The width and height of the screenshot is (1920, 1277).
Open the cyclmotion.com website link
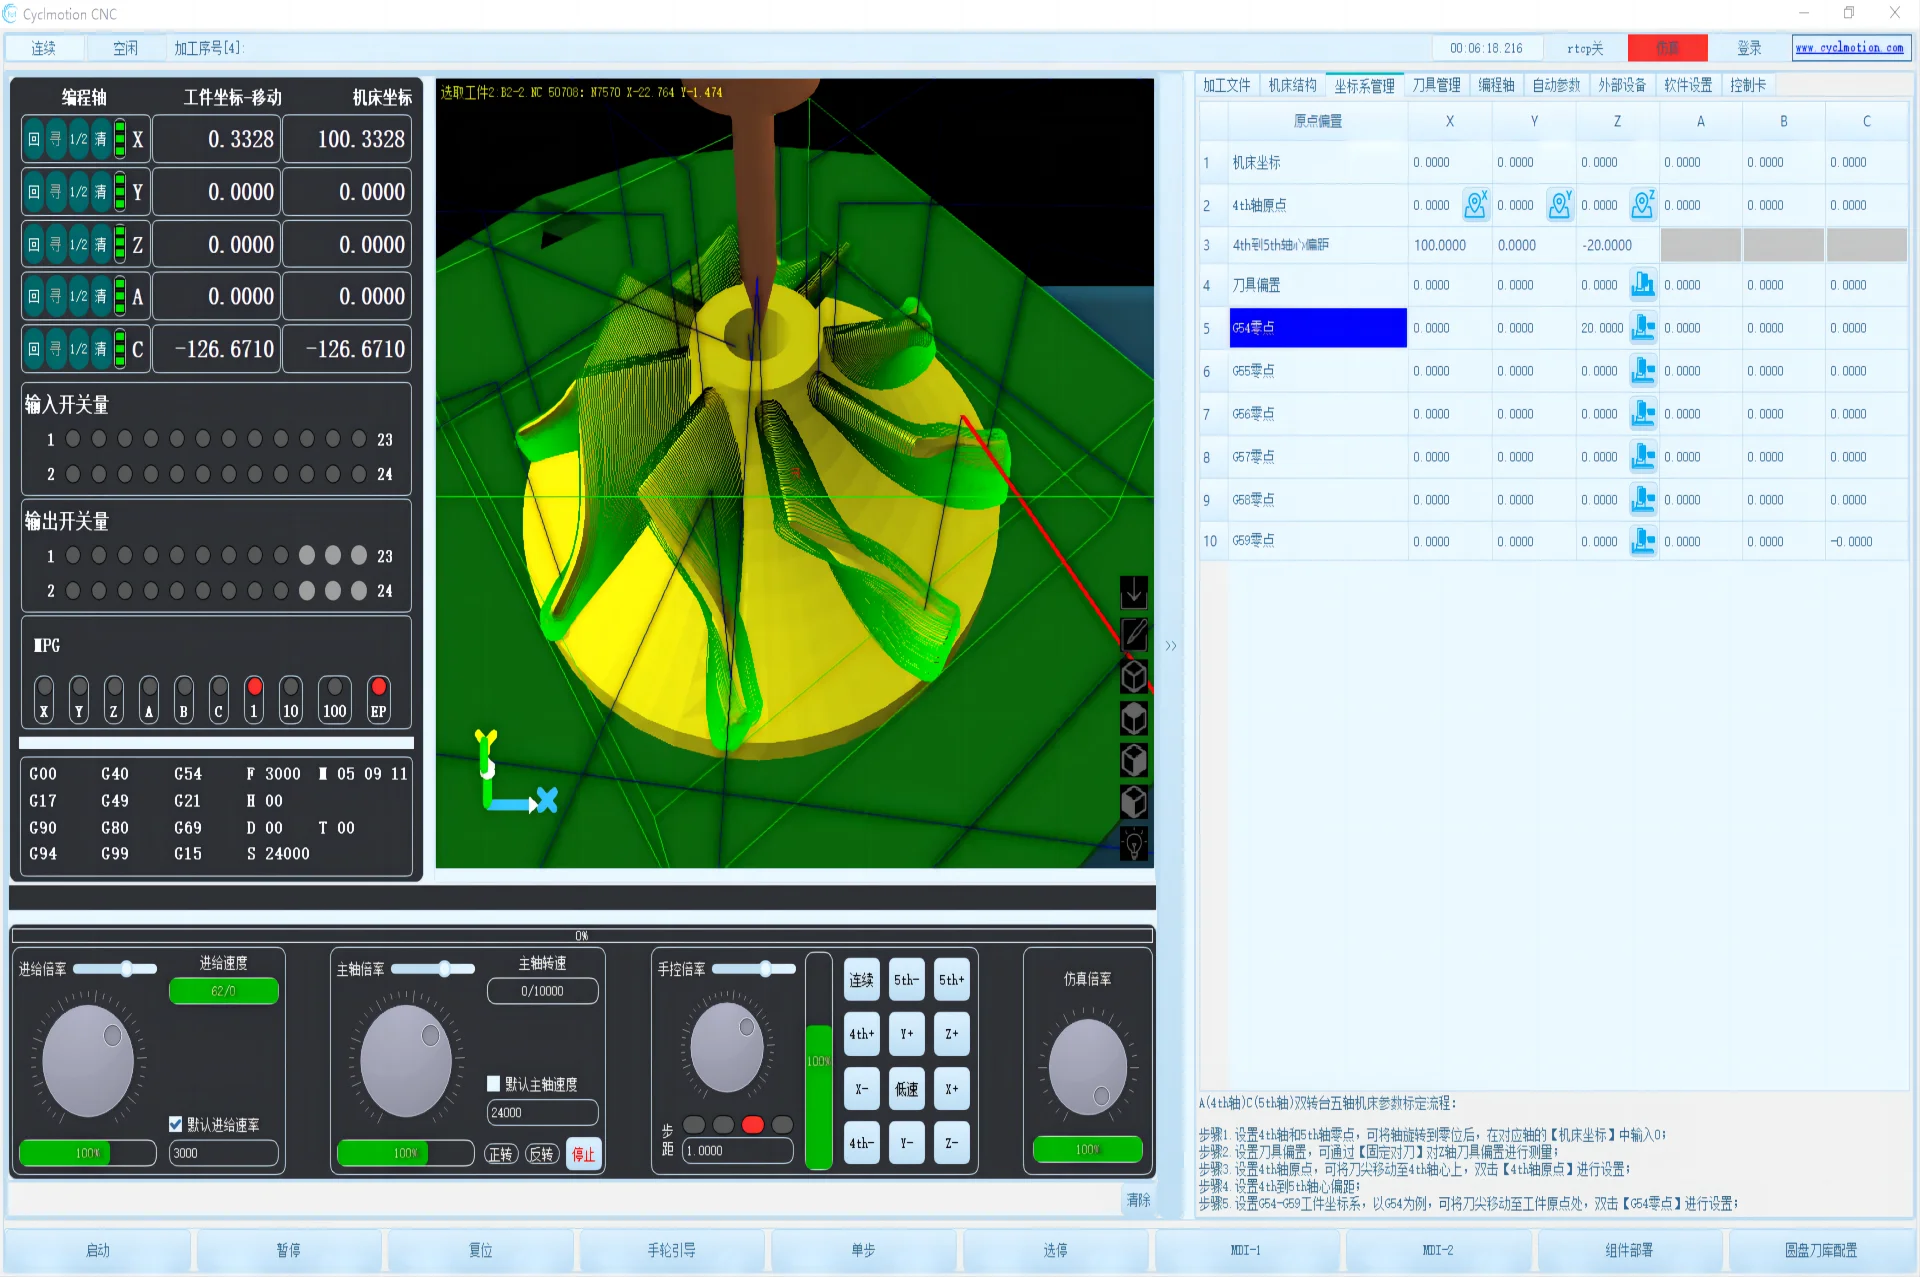click(1850, 48)
